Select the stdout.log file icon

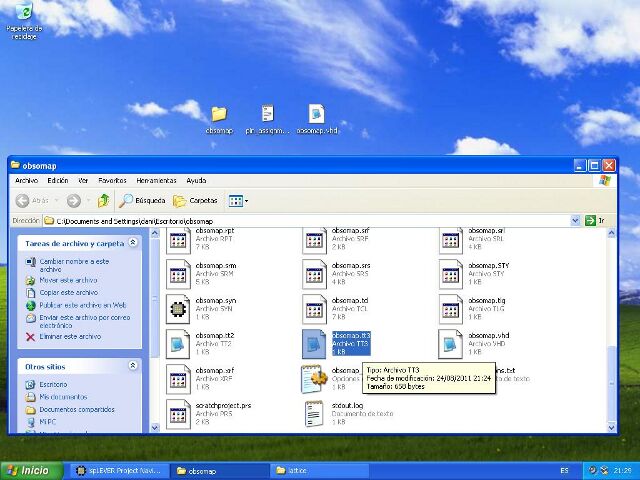pyautogui.click(x=314, y=413)
